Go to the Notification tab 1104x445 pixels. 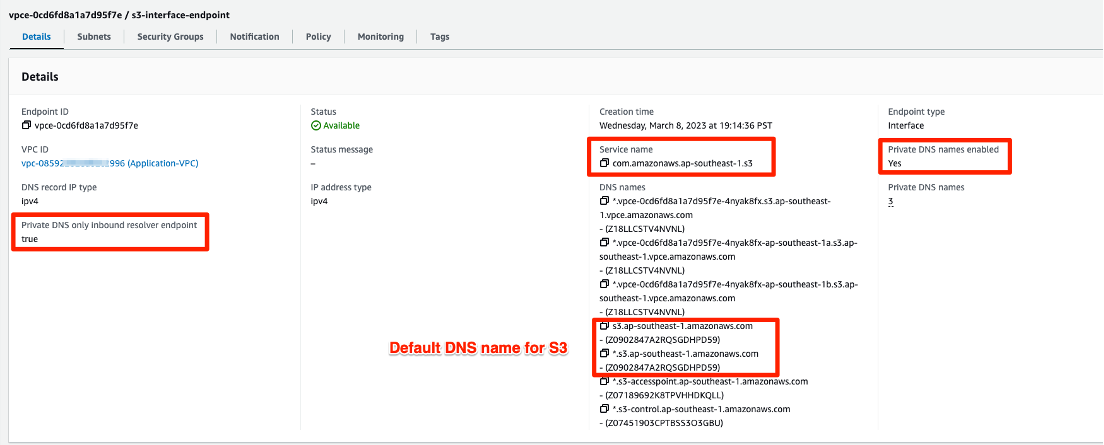click(254, 37)
